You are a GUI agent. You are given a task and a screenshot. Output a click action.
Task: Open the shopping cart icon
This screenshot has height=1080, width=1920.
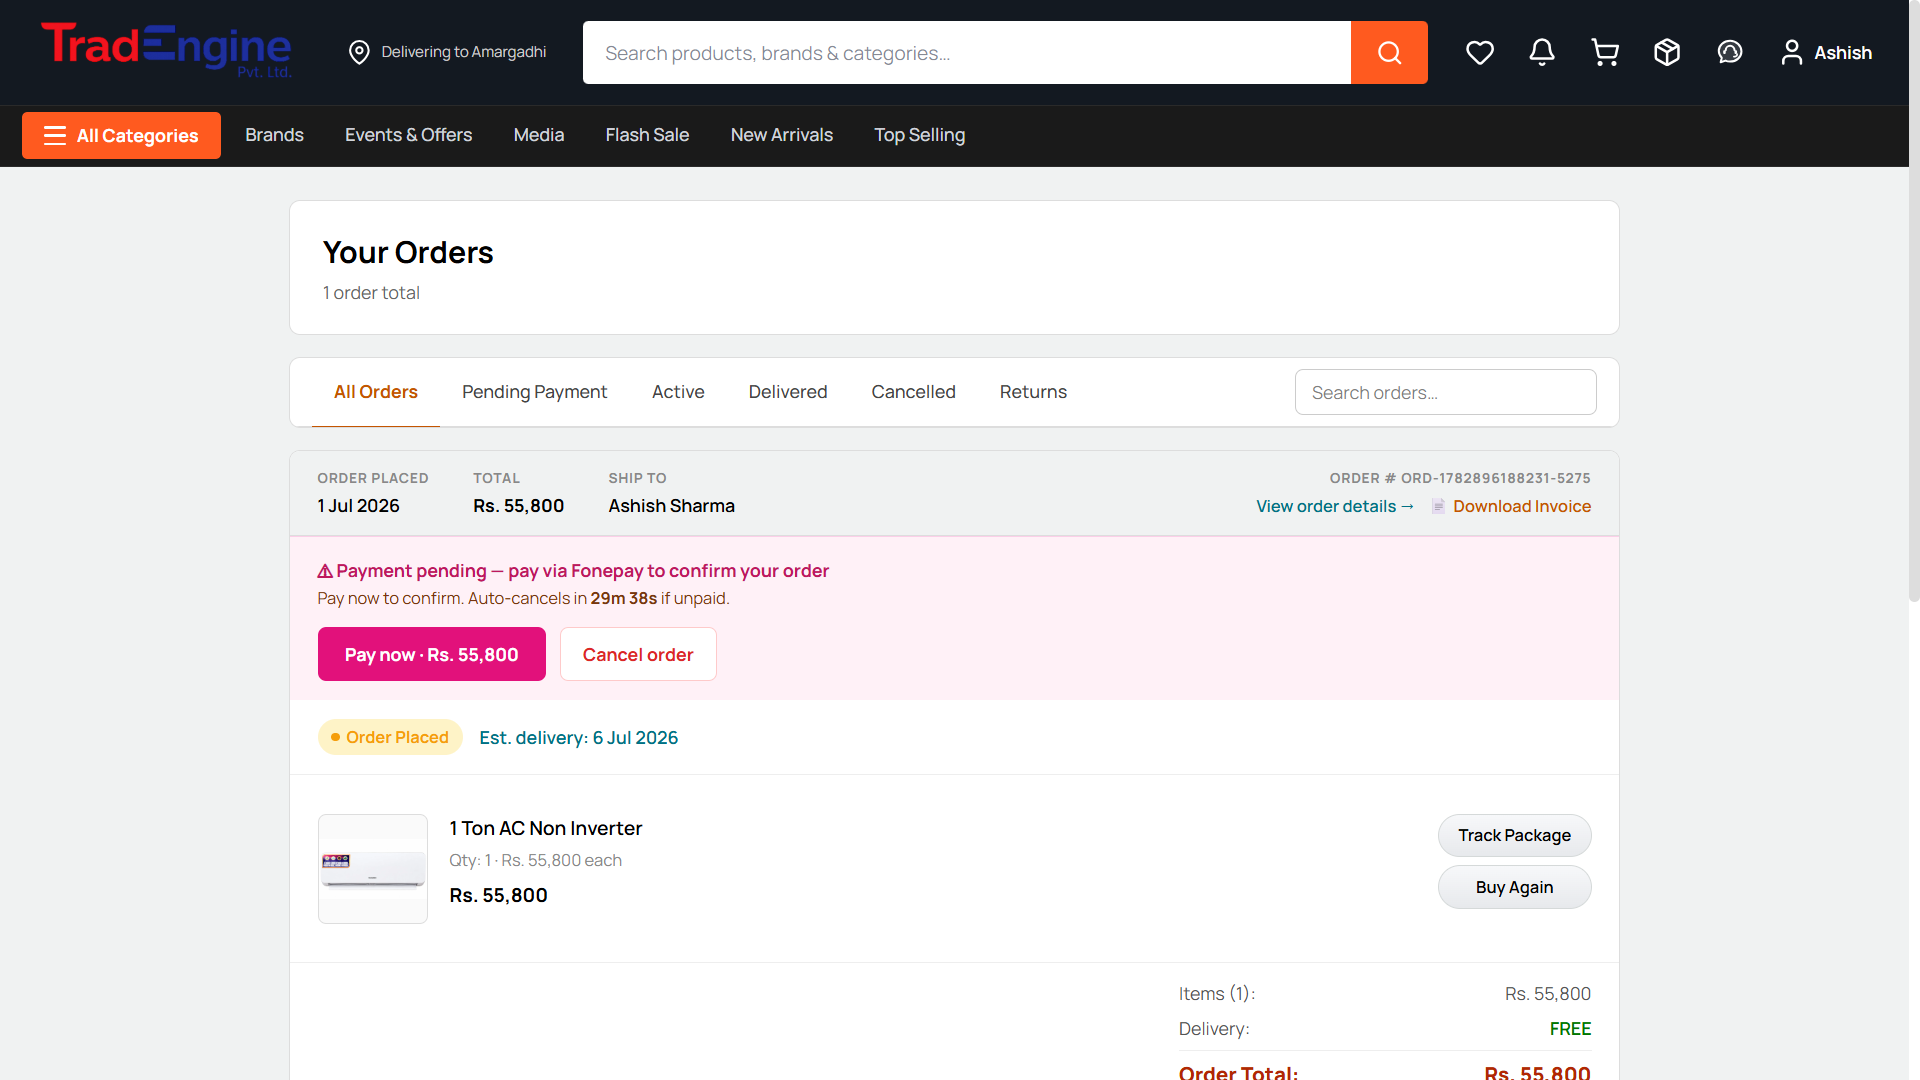pos(1604,52)
